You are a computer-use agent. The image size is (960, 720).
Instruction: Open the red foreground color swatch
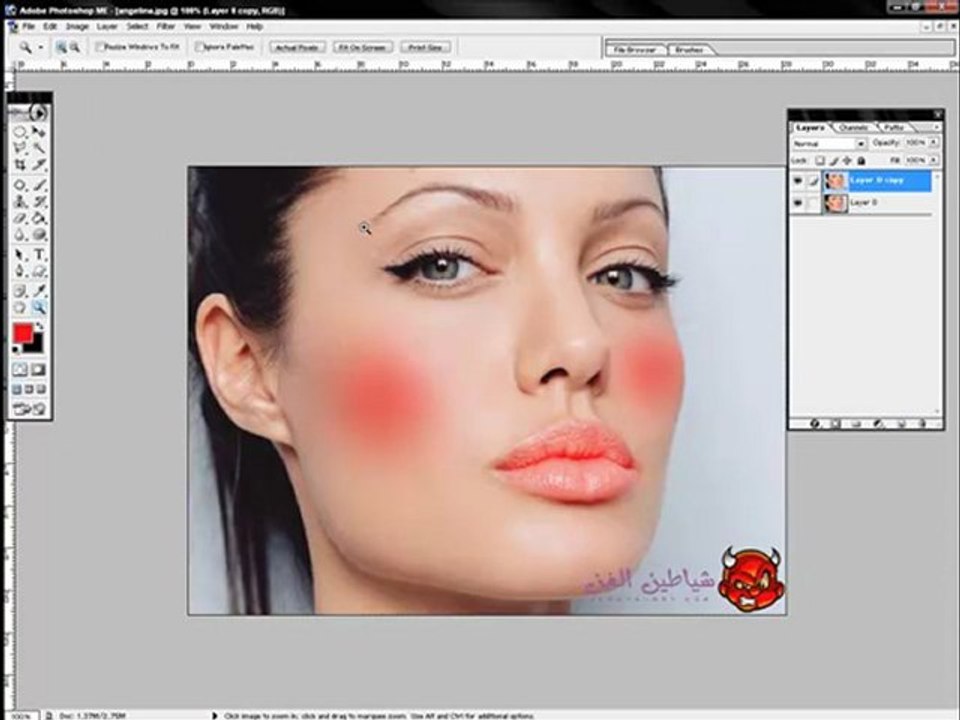(x=23, y=333)
